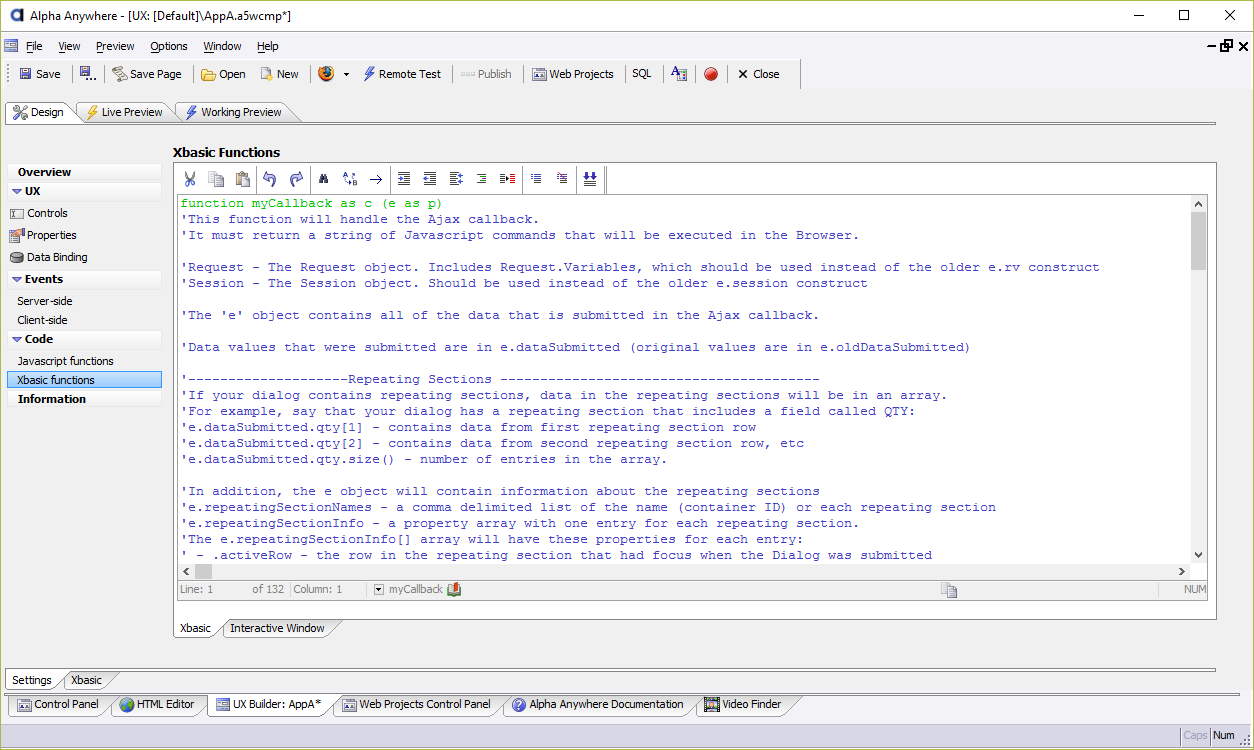This screenshot has height=750, width=1254.
Task: Select the bottom Xbasic tab next to Settings
Action: tap(86, 680)
